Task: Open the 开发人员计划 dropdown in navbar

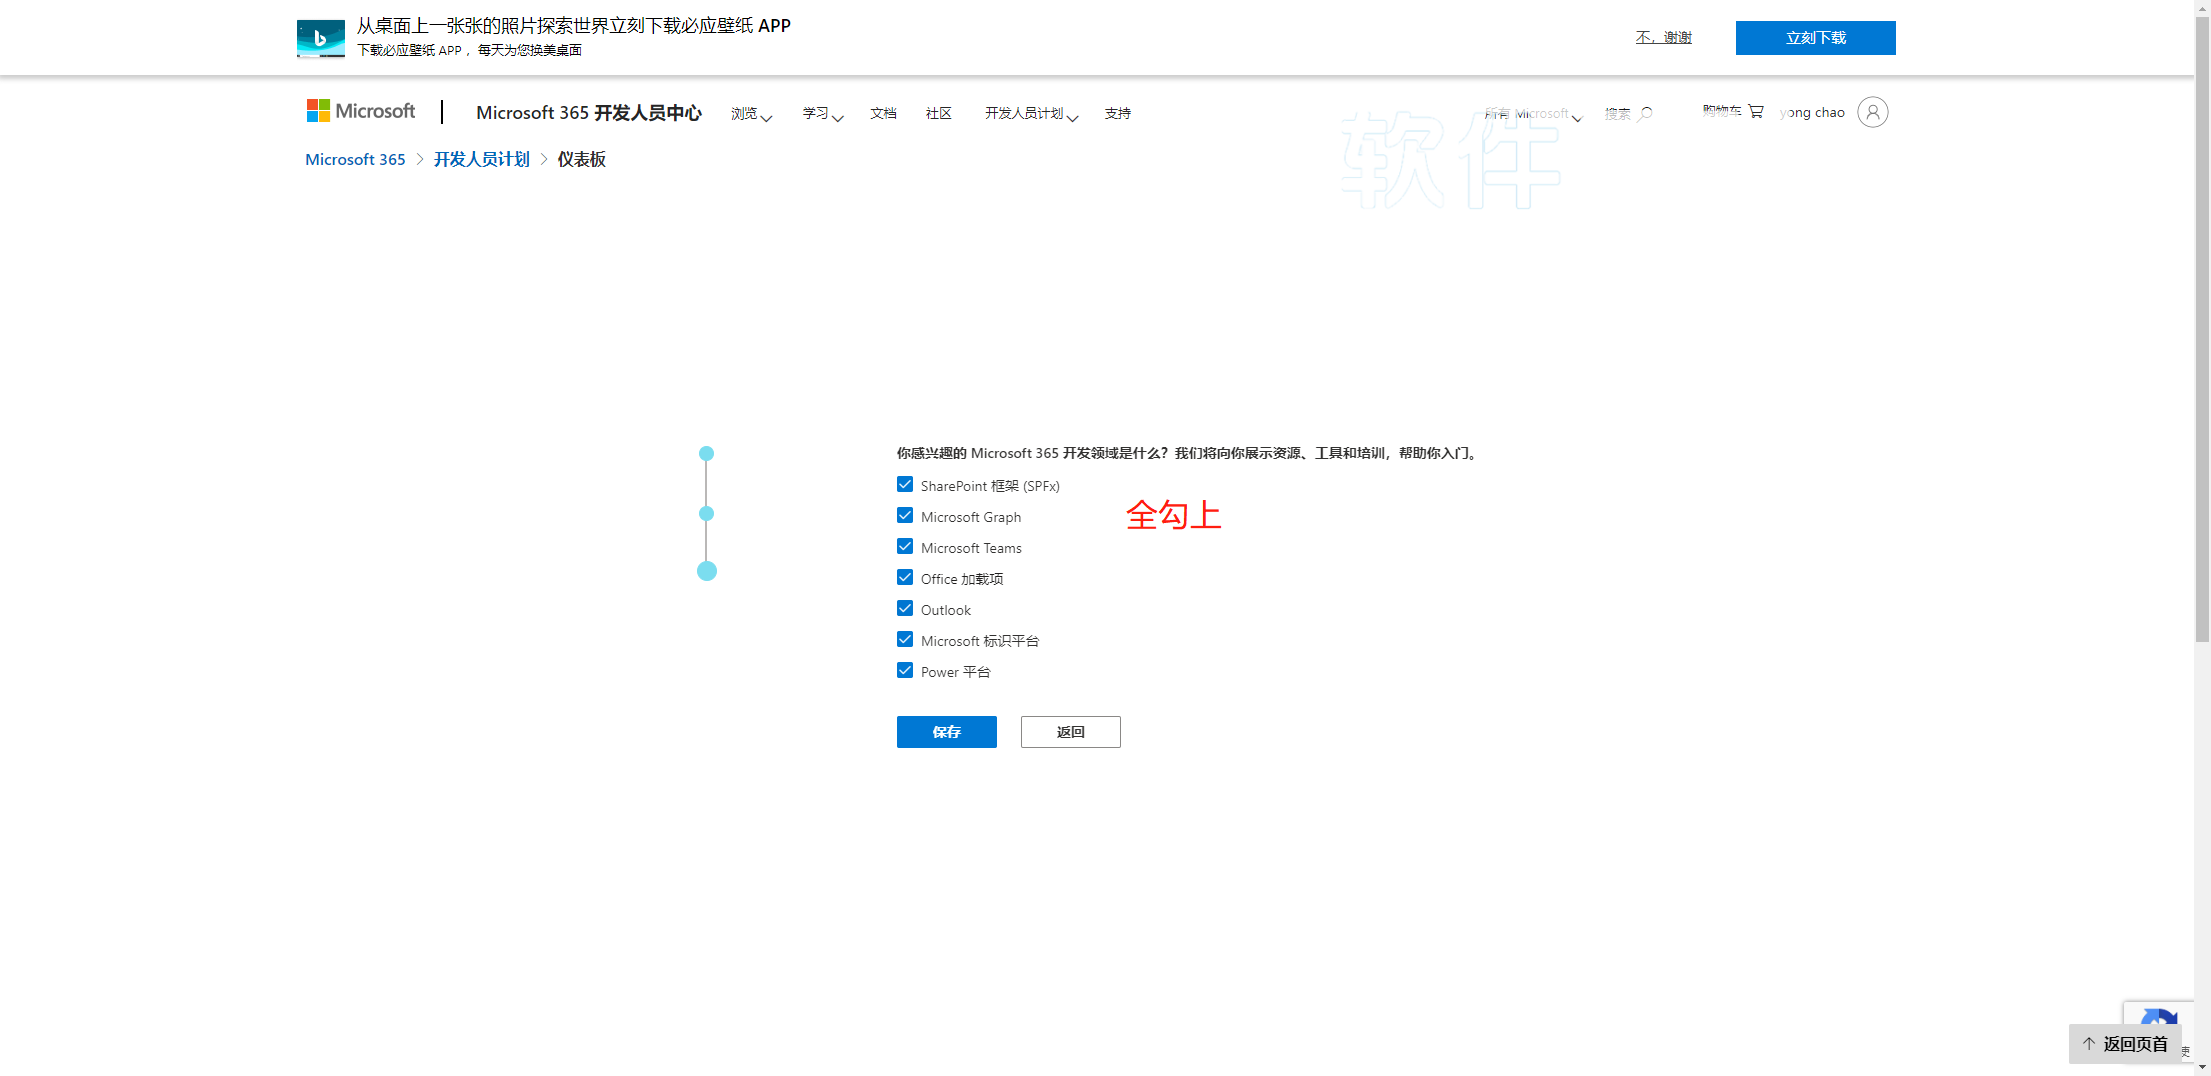Action: pyautogui.click(x=1030, y=114)
